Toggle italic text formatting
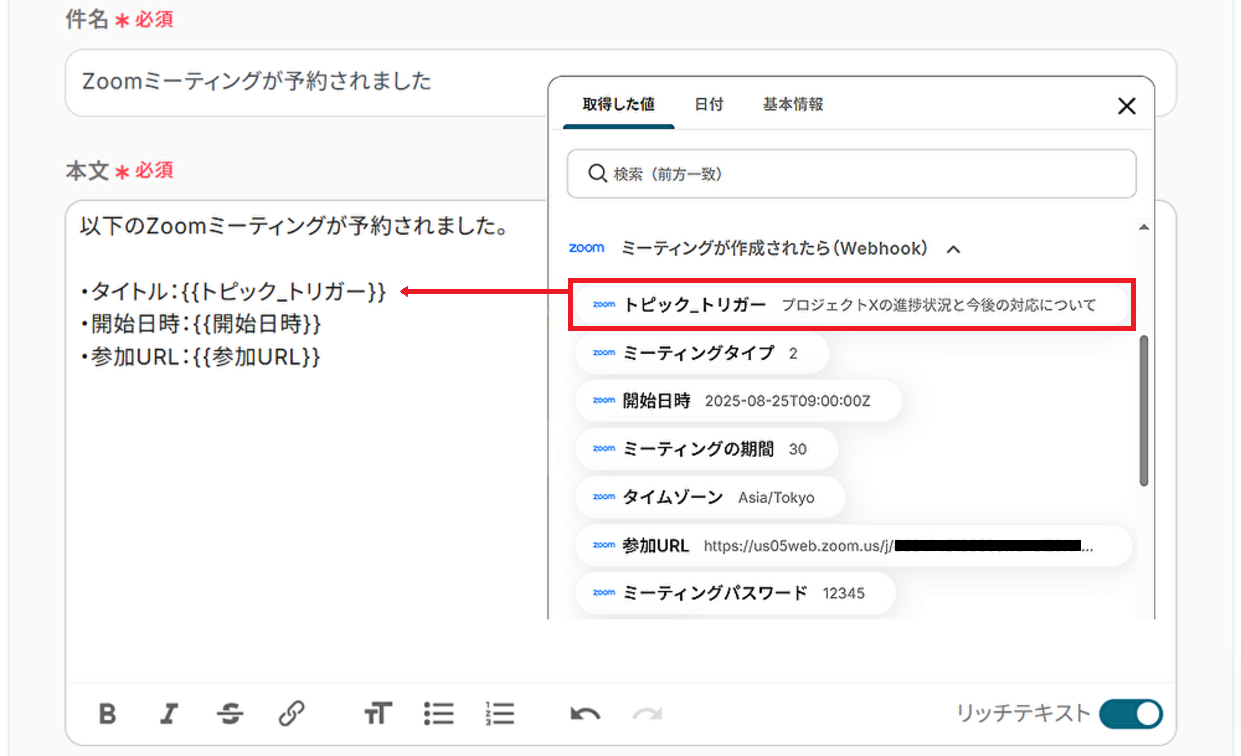 [x=169, y=713]
